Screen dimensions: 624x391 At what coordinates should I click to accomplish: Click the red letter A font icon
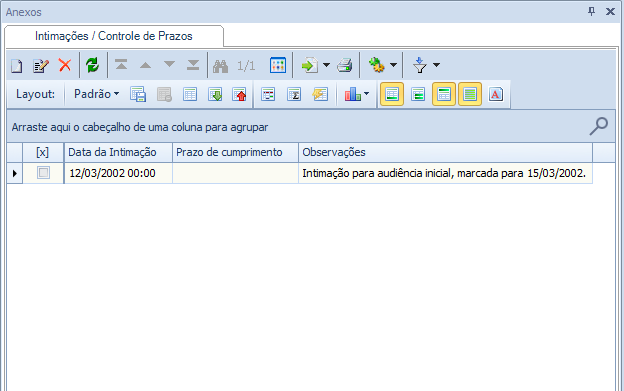click(x=496, y=94)
